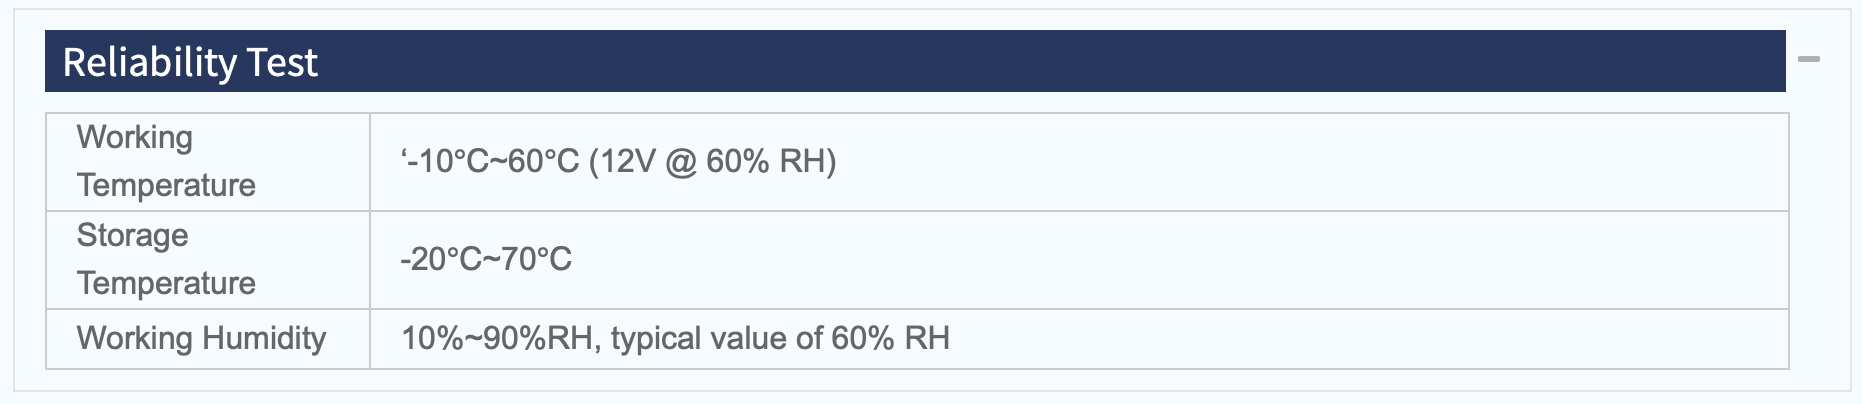Select the Working Humidity label cell
Image resolution: width=1862 pixels, height=404 pixels.
pos(208,338)
